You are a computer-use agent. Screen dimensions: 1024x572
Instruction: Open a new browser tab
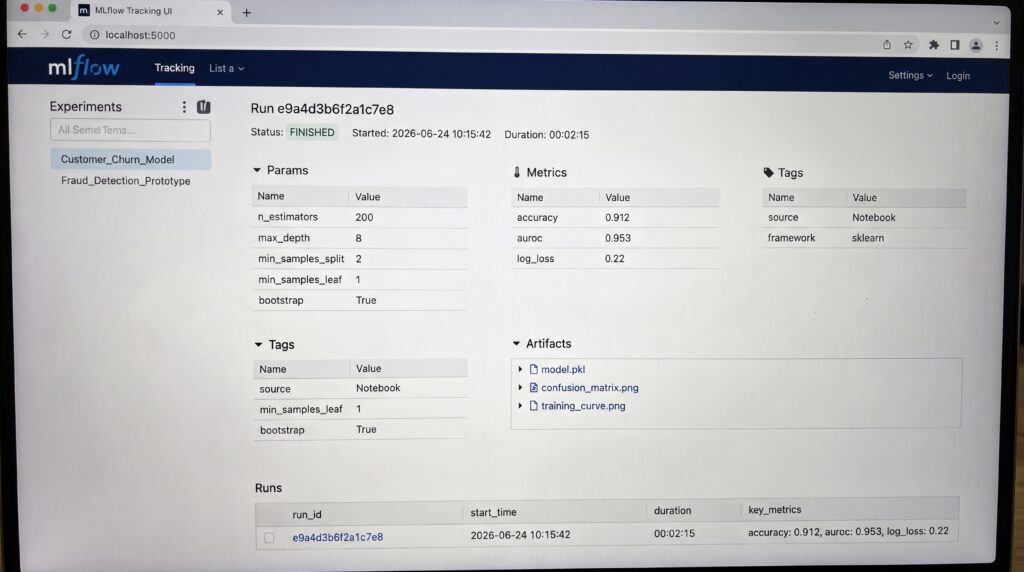click(246, 12)
